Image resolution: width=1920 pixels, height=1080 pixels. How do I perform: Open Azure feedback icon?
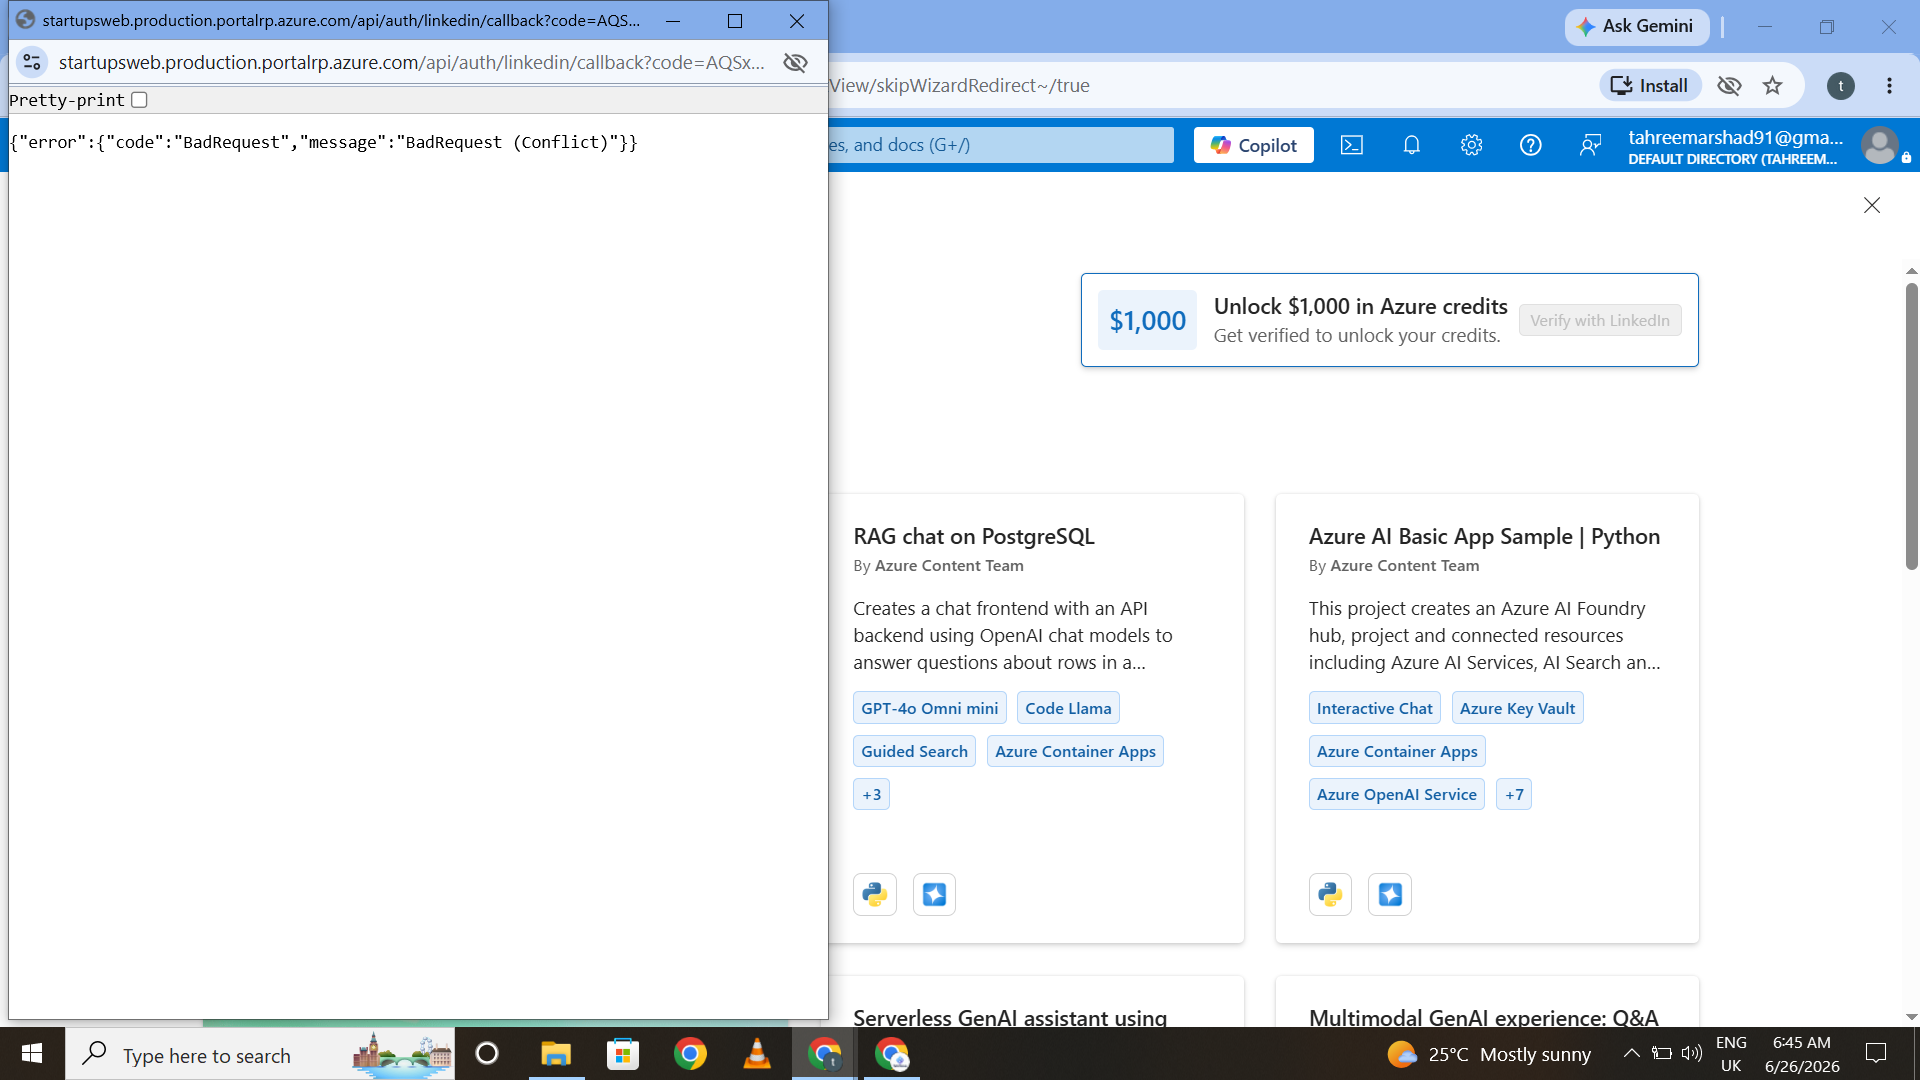tap(1590, 145)
